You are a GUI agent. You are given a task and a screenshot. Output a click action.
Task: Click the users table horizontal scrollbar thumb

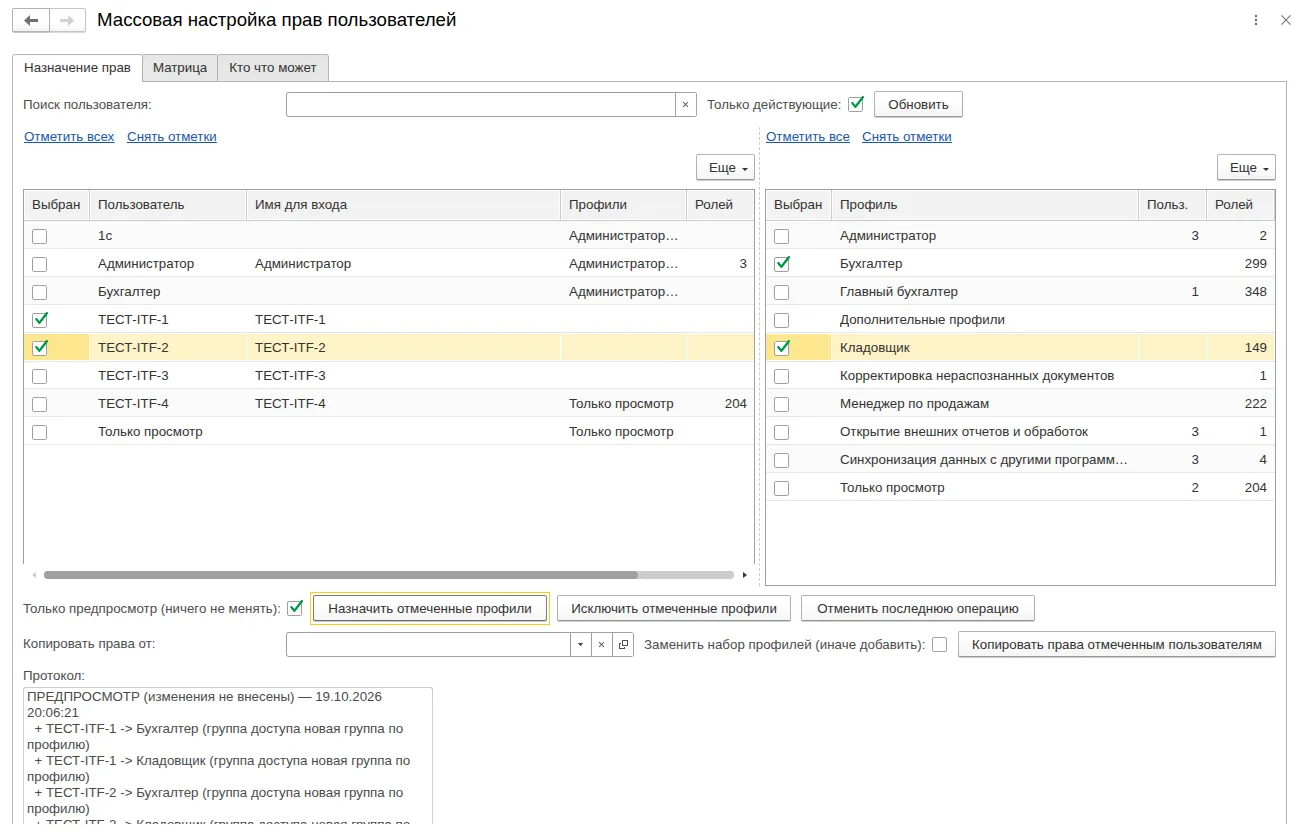pos(340,575)
